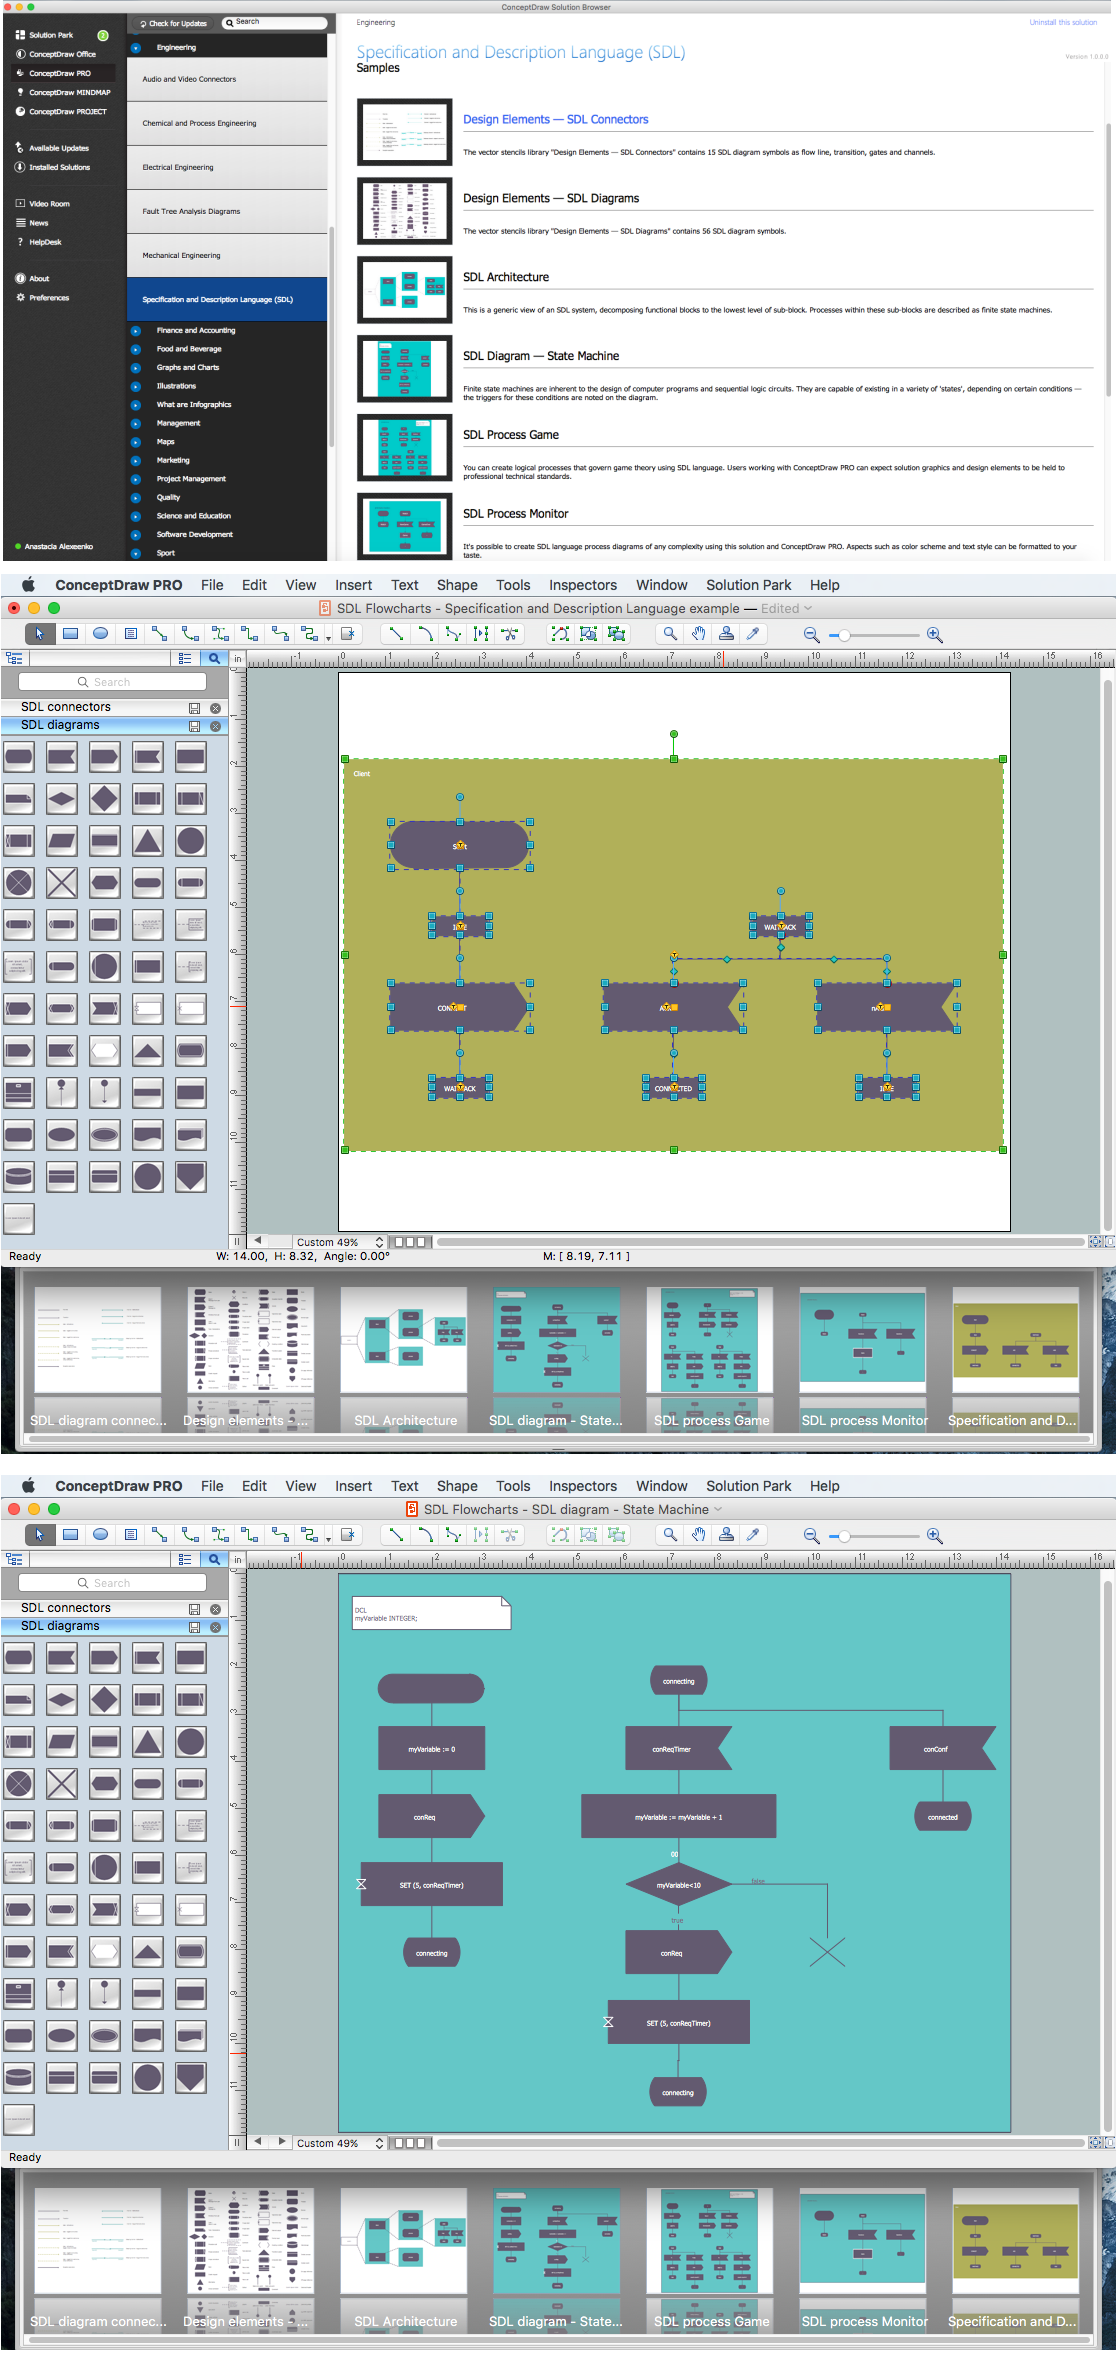
Task: Click Uninstall this solution link
Action: click(1063, 22)
